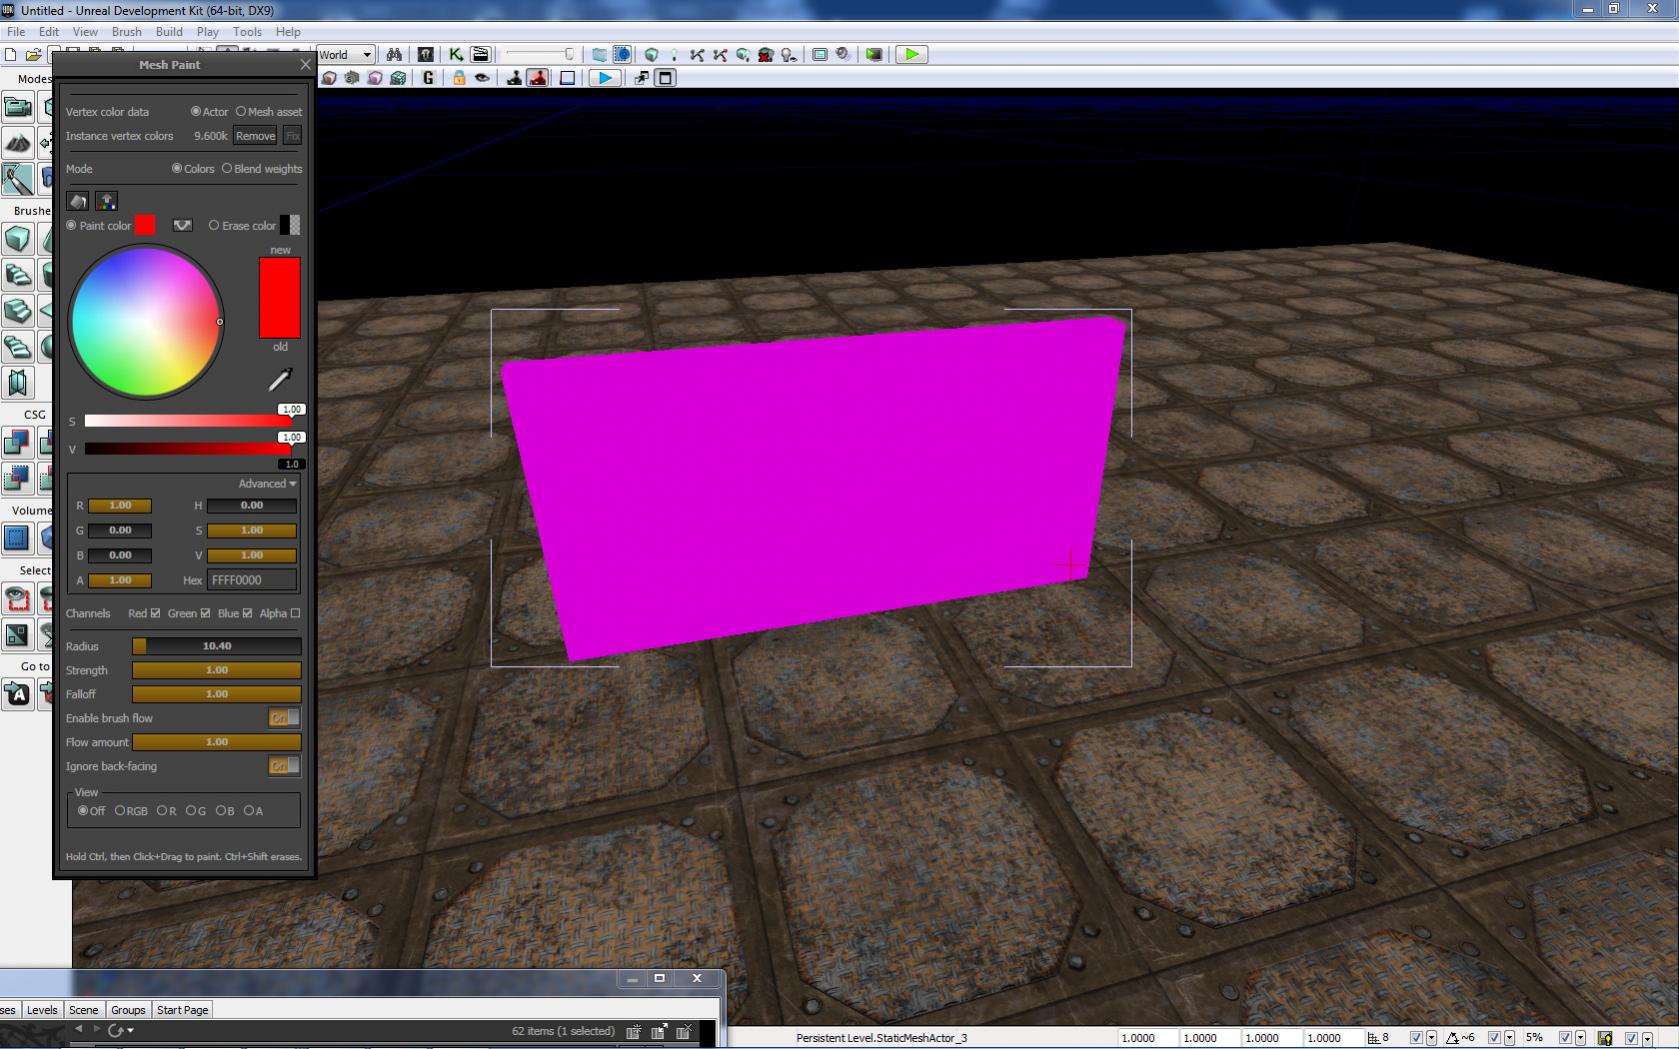Disable the Enable brush flow toggle

click(x=284, y=718)
